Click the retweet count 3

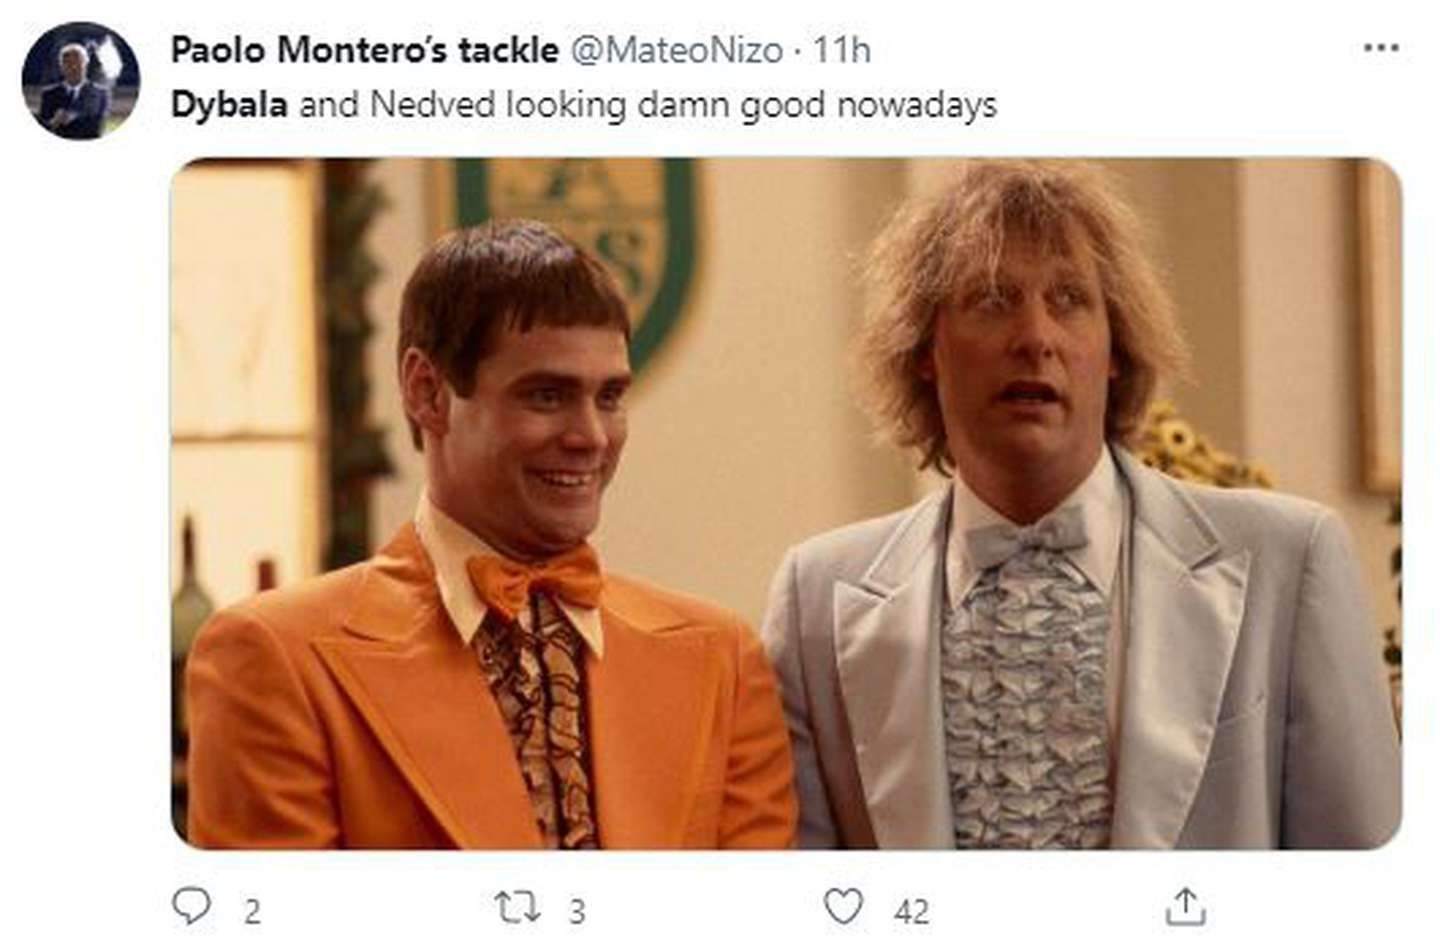pos(577,911)
